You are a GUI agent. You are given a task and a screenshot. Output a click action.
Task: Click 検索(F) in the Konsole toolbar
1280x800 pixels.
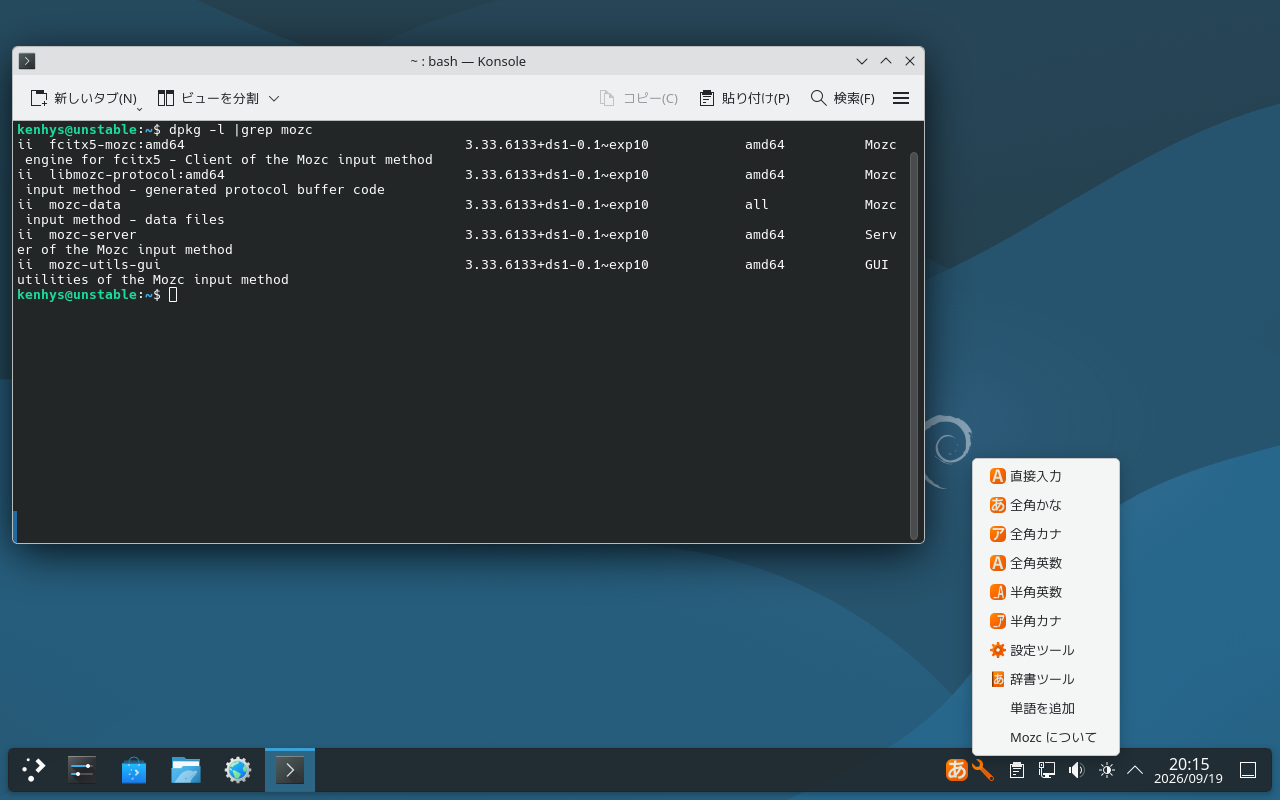(842, 98)
